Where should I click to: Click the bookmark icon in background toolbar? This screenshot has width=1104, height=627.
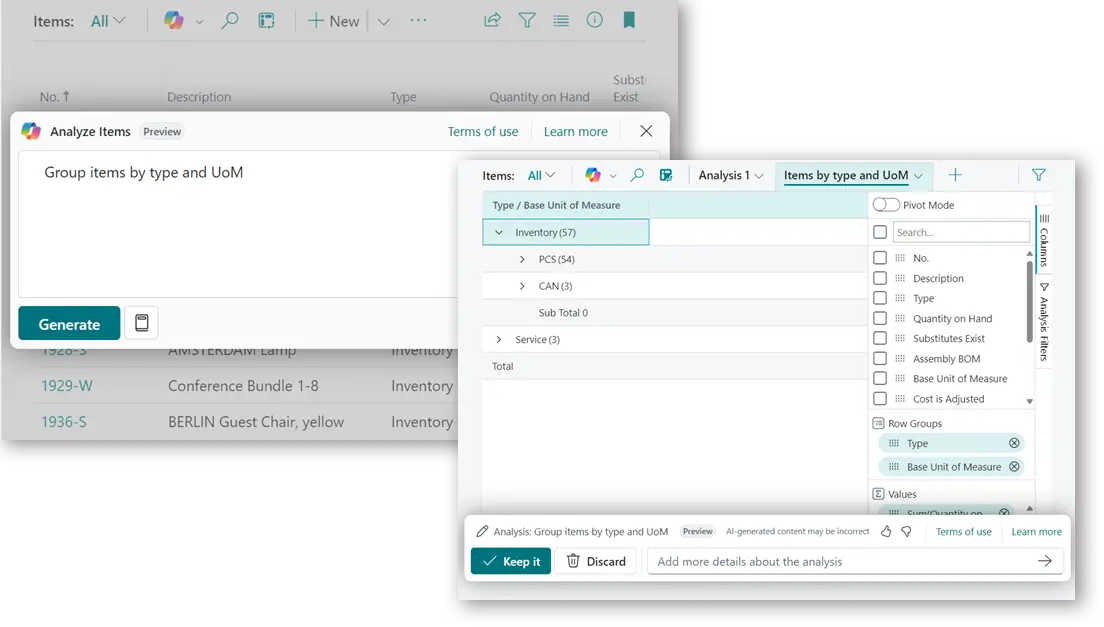click(x=629, y=20)
